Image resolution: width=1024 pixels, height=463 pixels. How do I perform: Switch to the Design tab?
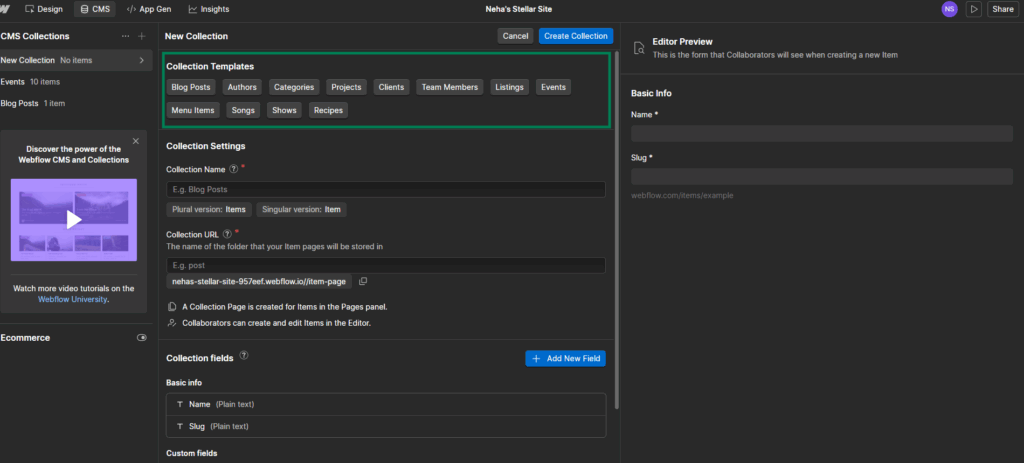pos(44,9)
